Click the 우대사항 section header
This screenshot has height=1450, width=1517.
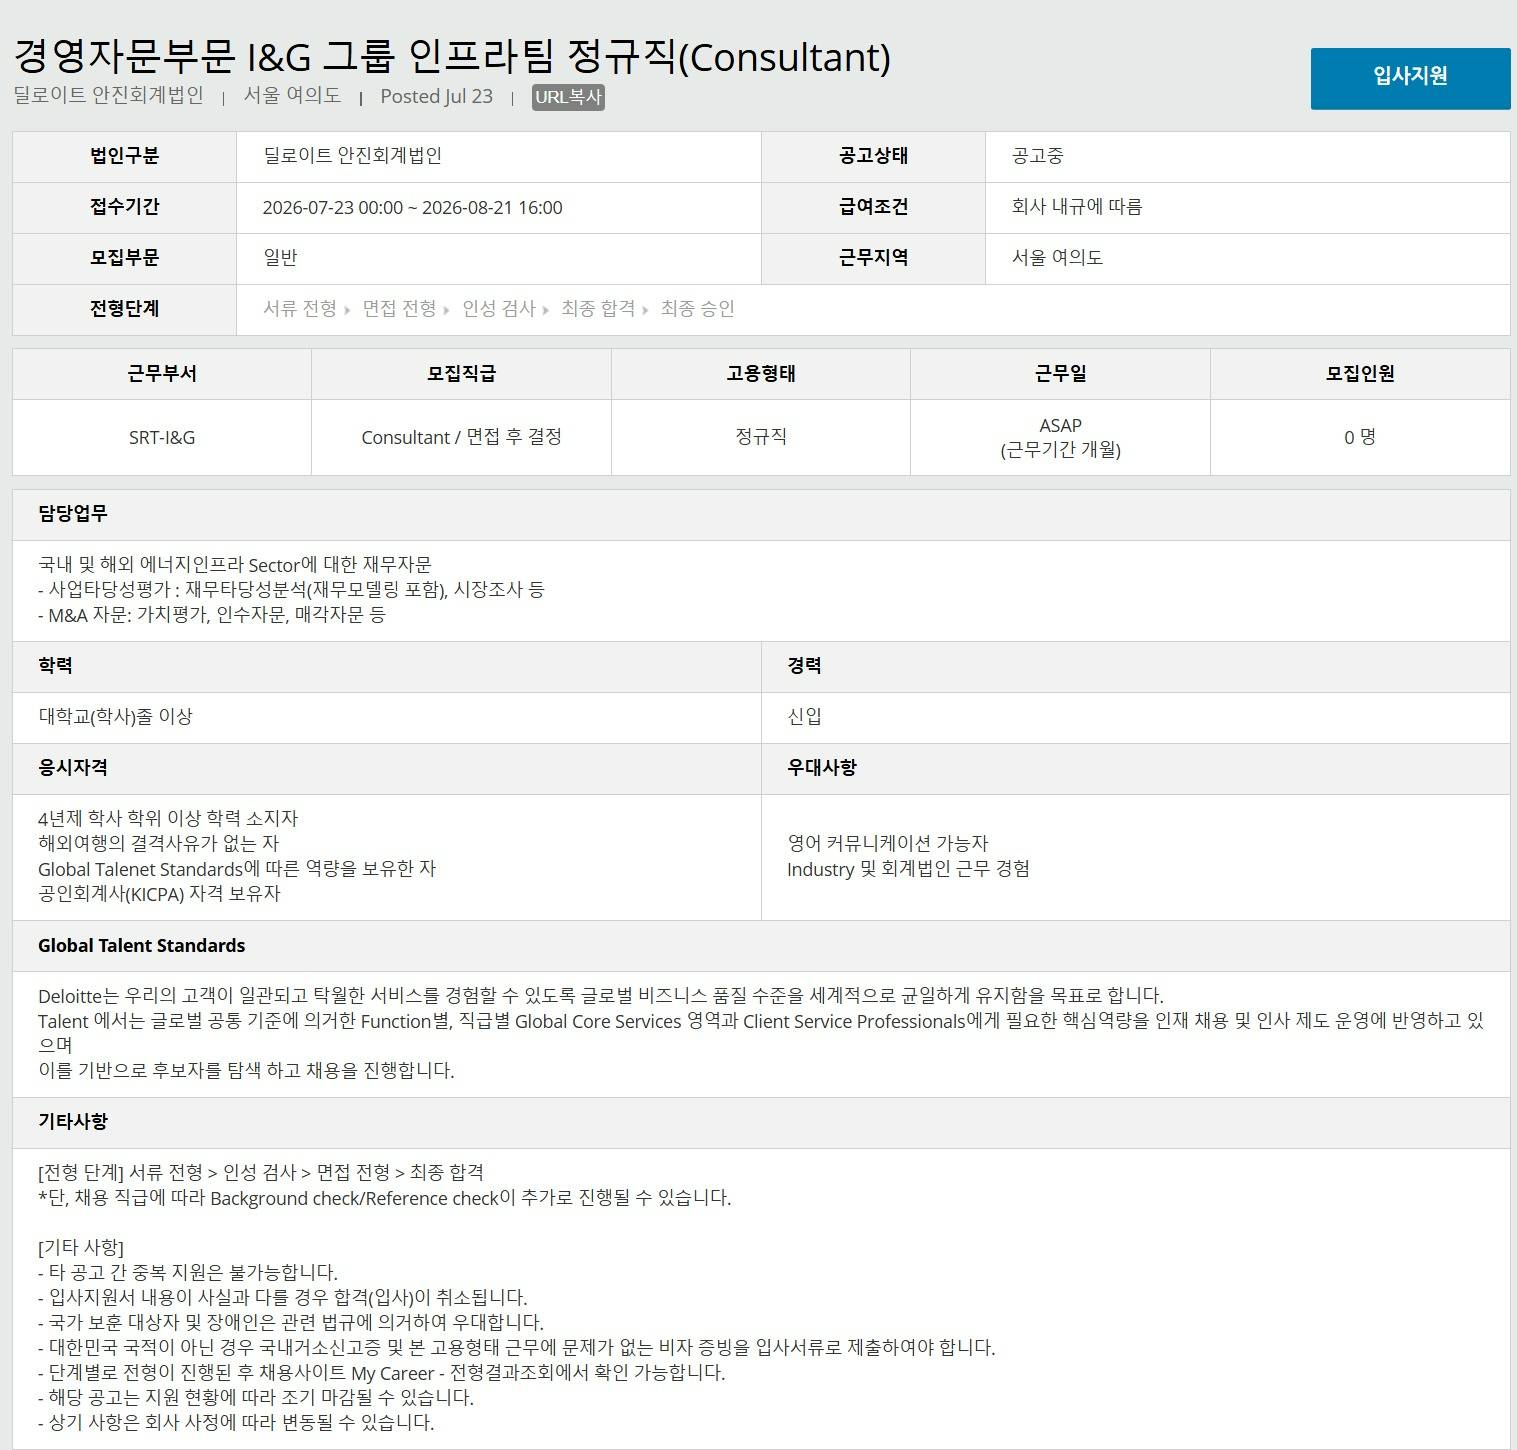click(x=1136, y=768)
